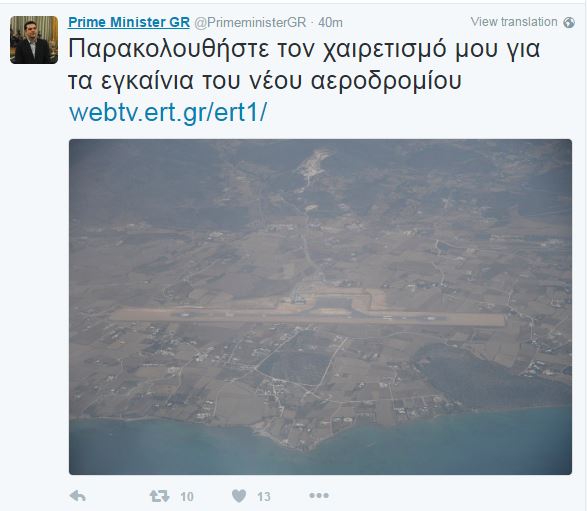
Task: Open the more options ellipsis icon
Action: coord(319,496)
